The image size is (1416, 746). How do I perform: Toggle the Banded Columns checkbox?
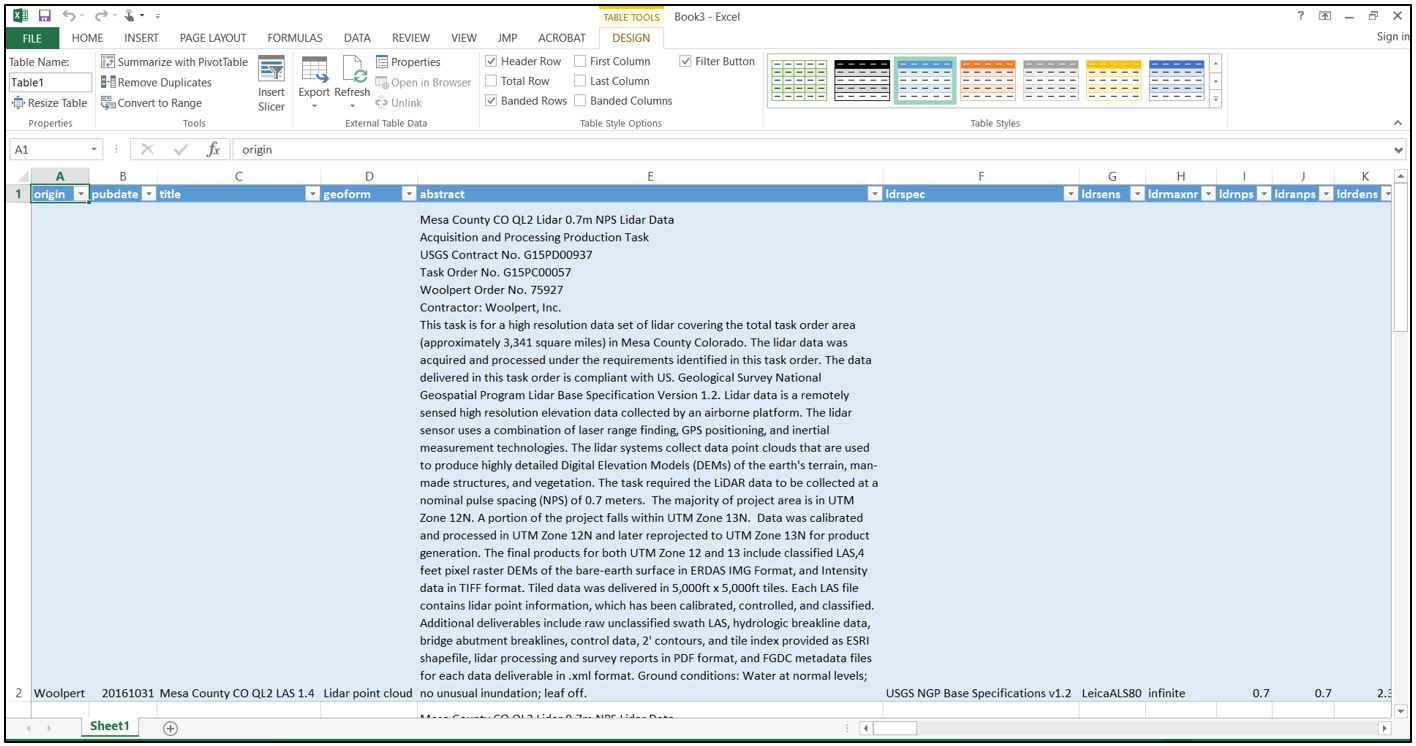(x=580, y=101)
